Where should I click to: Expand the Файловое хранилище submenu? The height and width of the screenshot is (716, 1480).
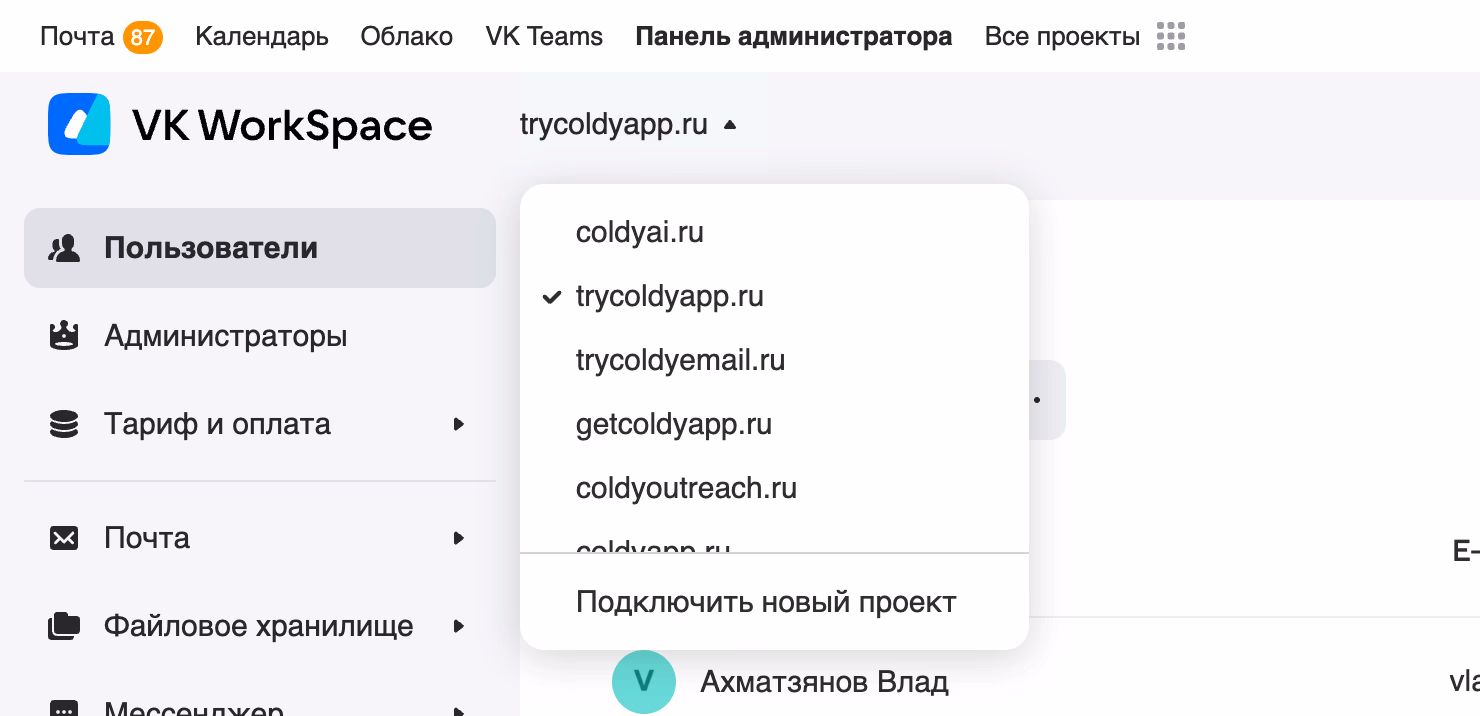point(459,626)
